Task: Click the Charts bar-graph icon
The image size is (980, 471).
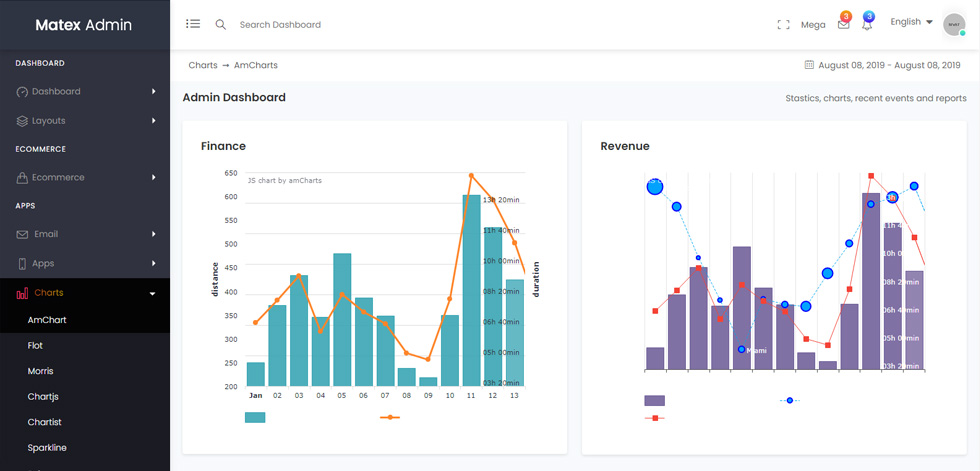Action: pyautogui.click(x=22, y=293)
